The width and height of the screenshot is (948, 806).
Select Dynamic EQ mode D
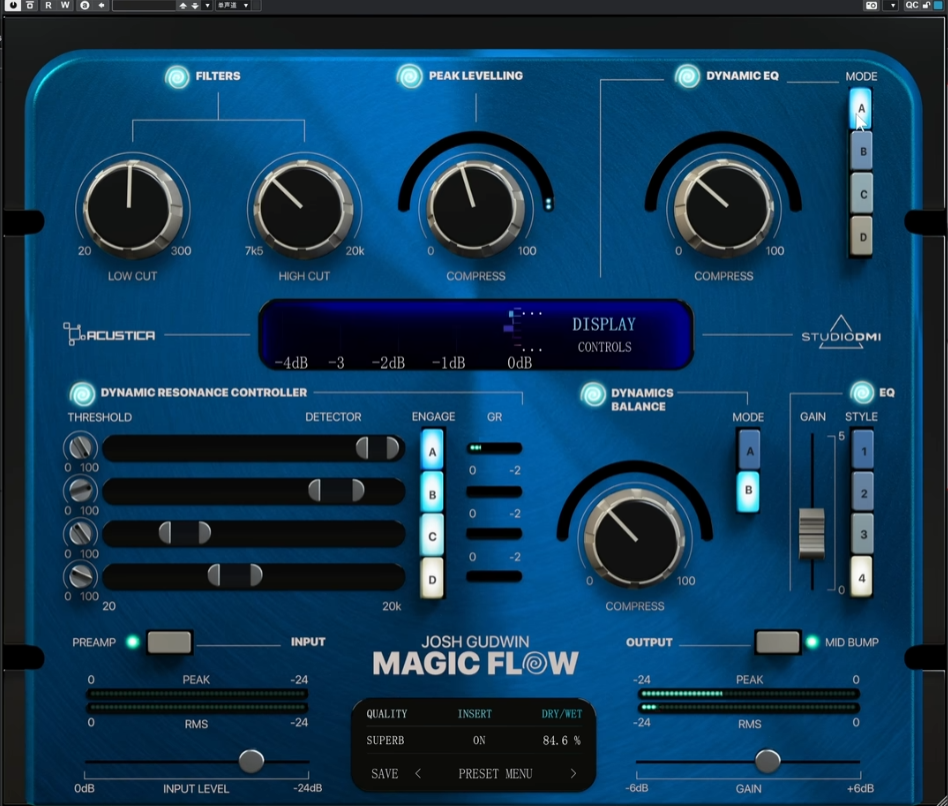(x=862, y=236)
